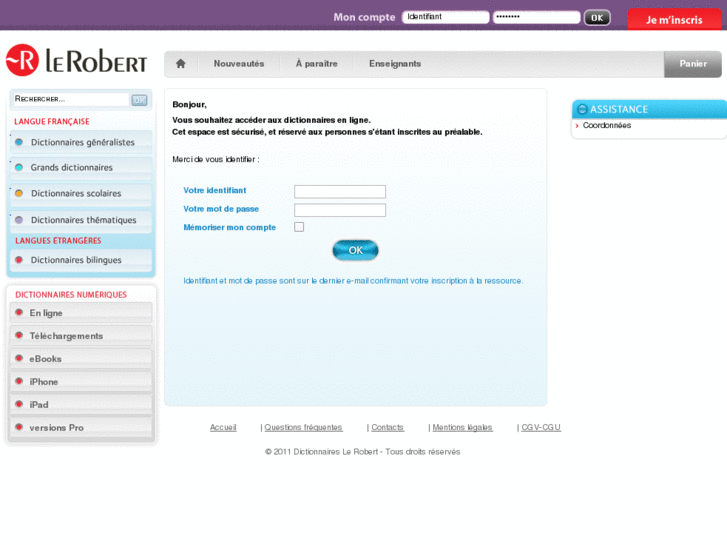Image resolution: width=727 pixels, height=545 pixels.
Task: Click the LANGUES ÉTRANGÈRES heading
Action: pos(58,241)
